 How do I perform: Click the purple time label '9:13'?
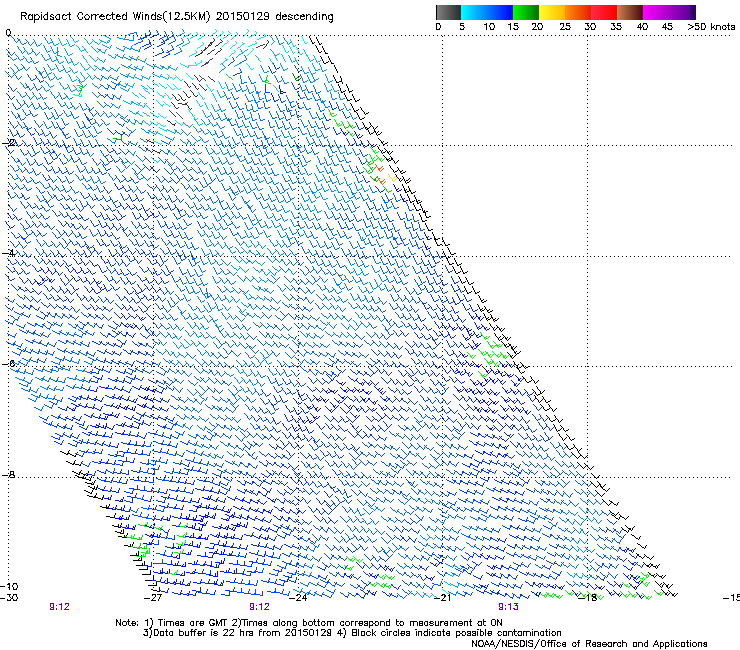[x=508, y=607]
